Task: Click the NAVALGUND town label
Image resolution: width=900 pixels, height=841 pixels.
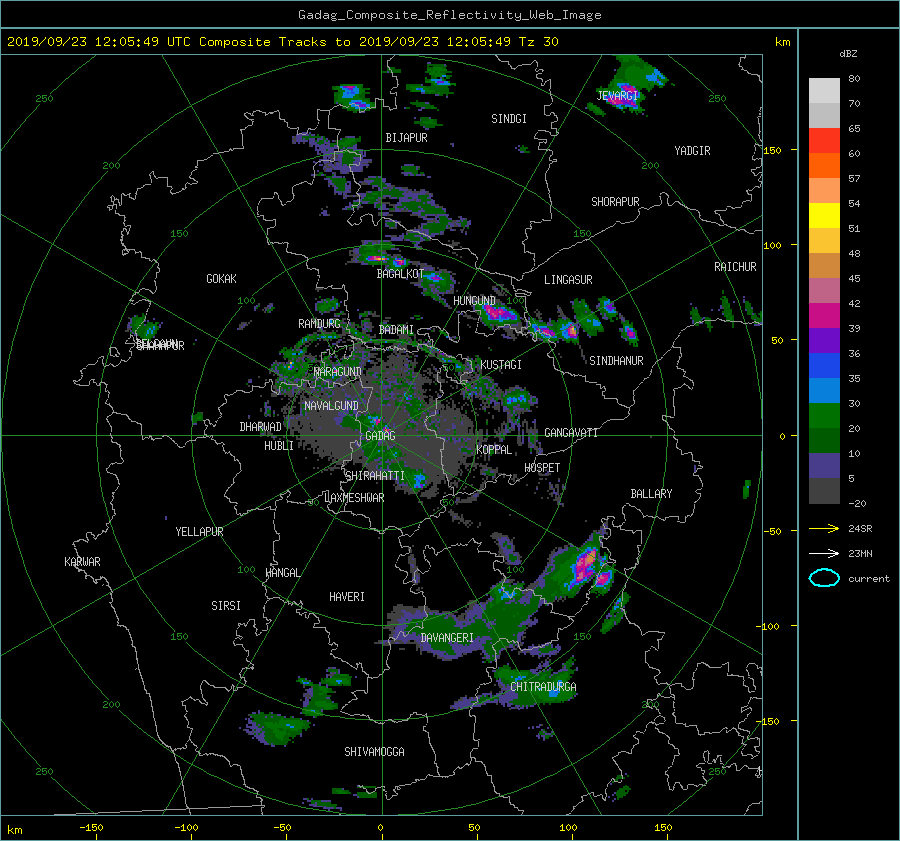Action: point(331,406)
